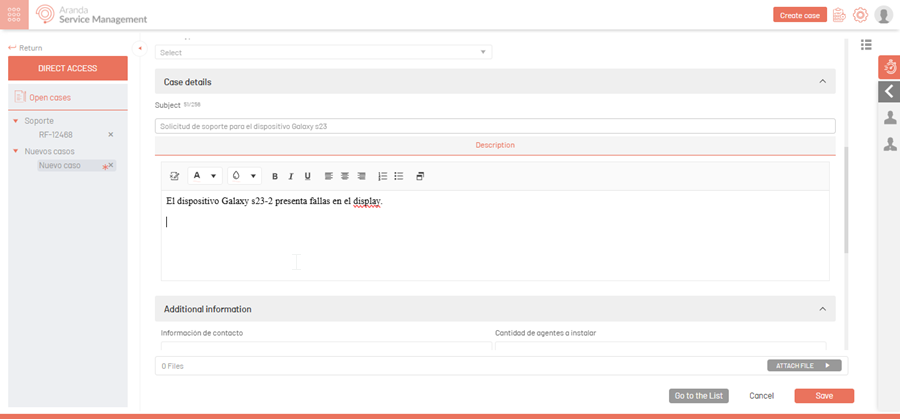The image size is (900, 419).
Task: Insert a bulleted list
Action: [x=398, y=176]
